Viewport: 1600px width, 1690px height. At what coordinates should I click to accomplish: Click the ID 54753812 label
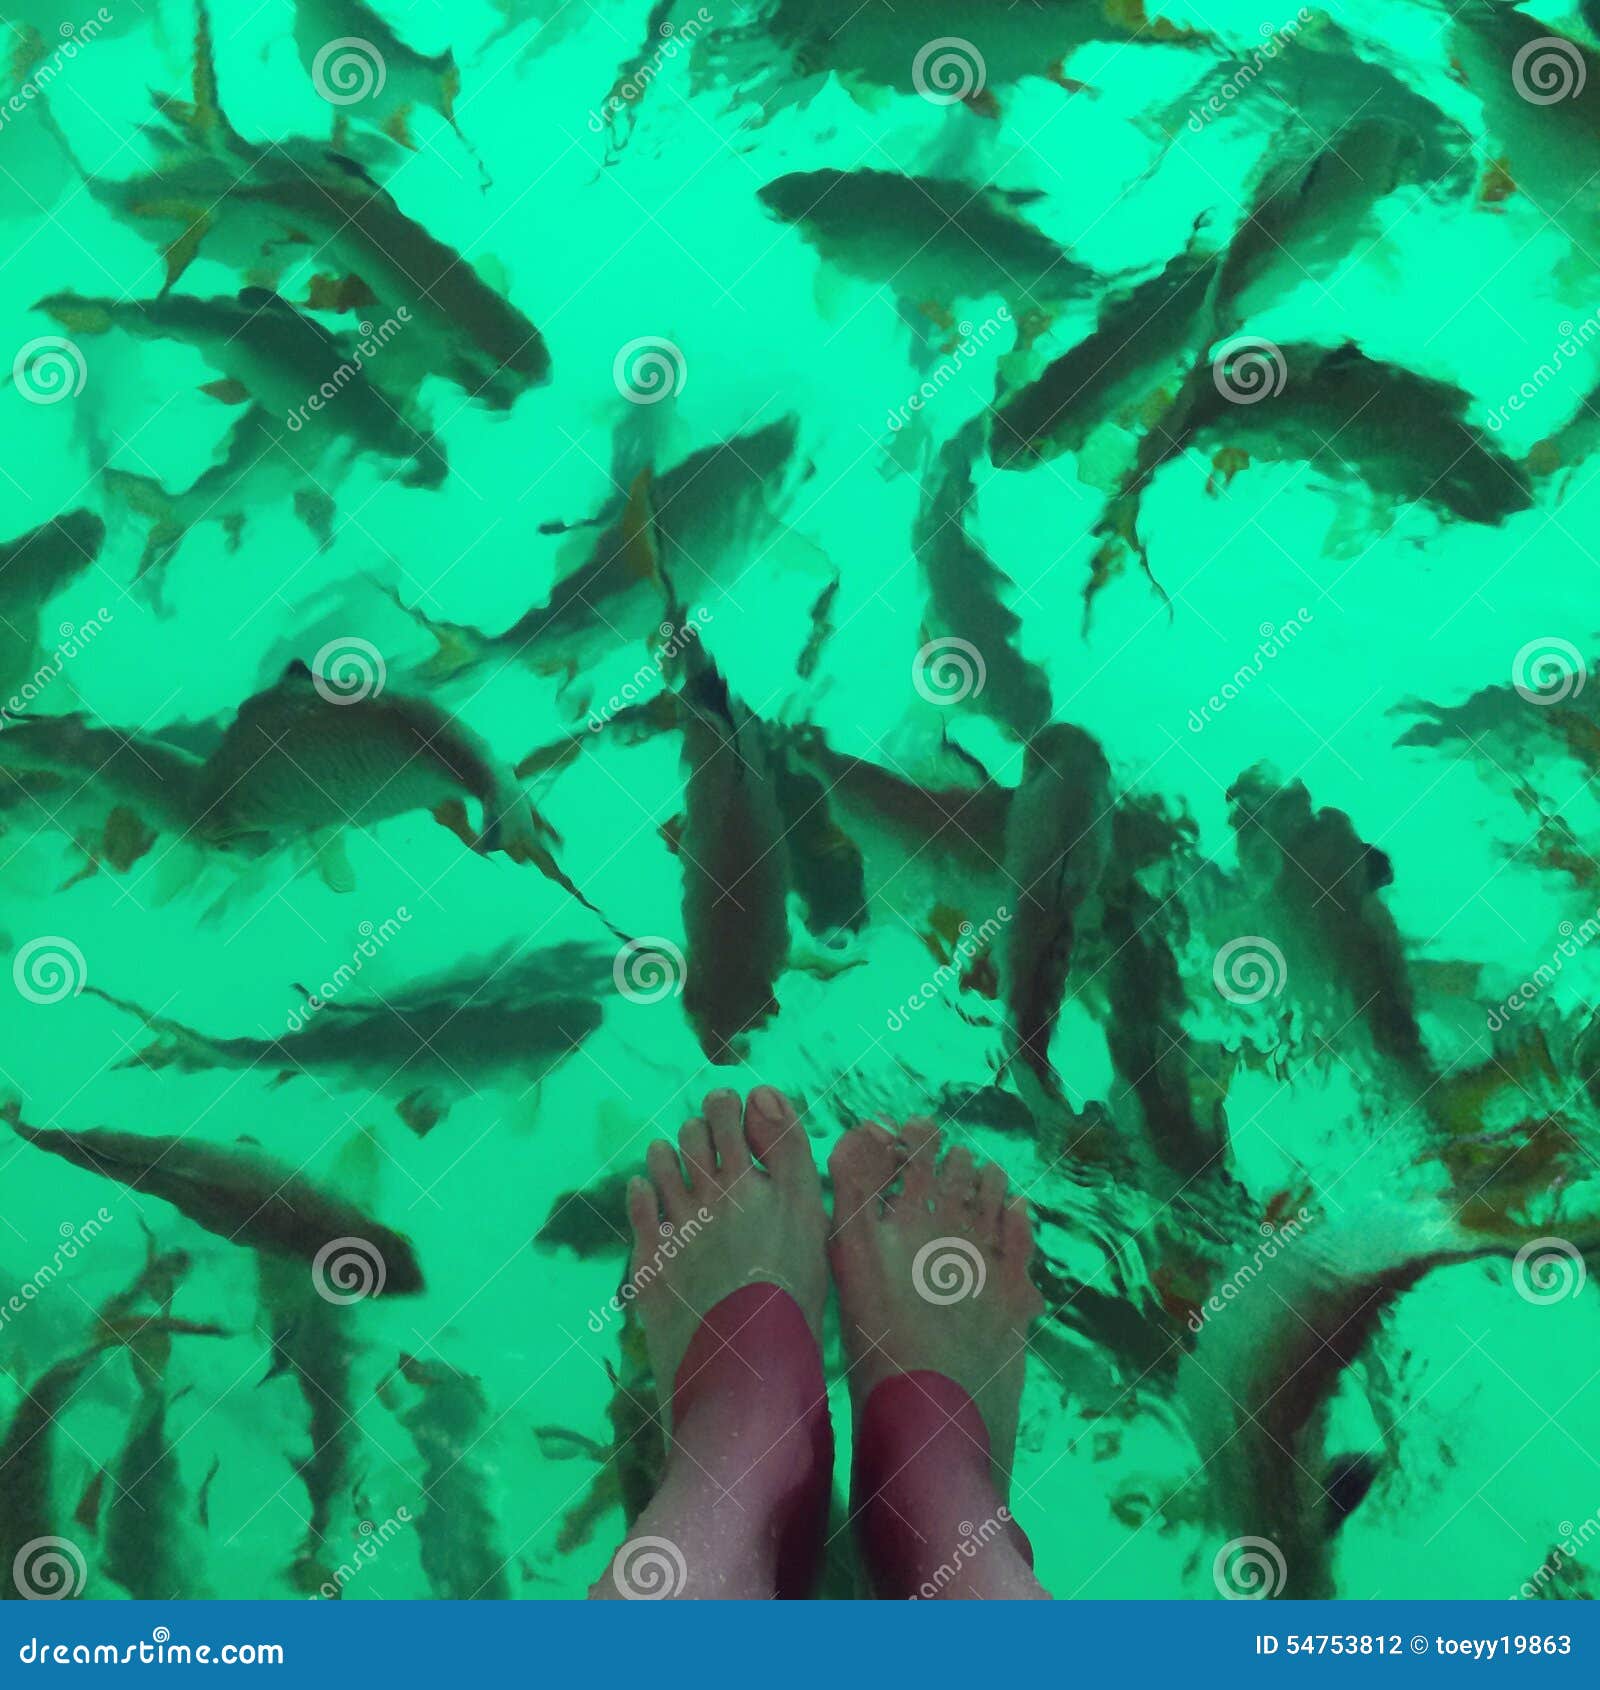1330,1645
